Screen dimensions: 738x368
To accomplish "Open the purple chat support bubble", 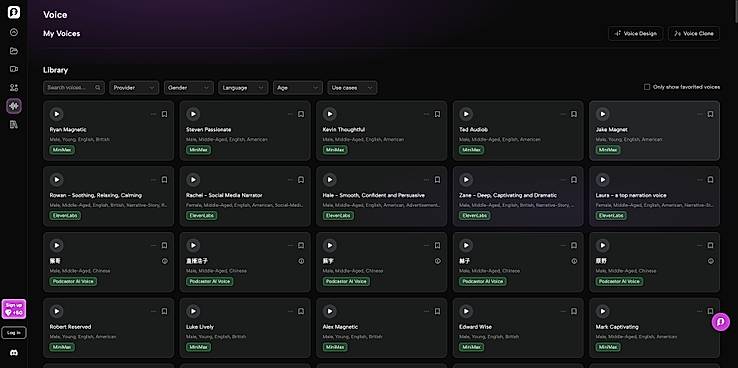I will [720, 322].
